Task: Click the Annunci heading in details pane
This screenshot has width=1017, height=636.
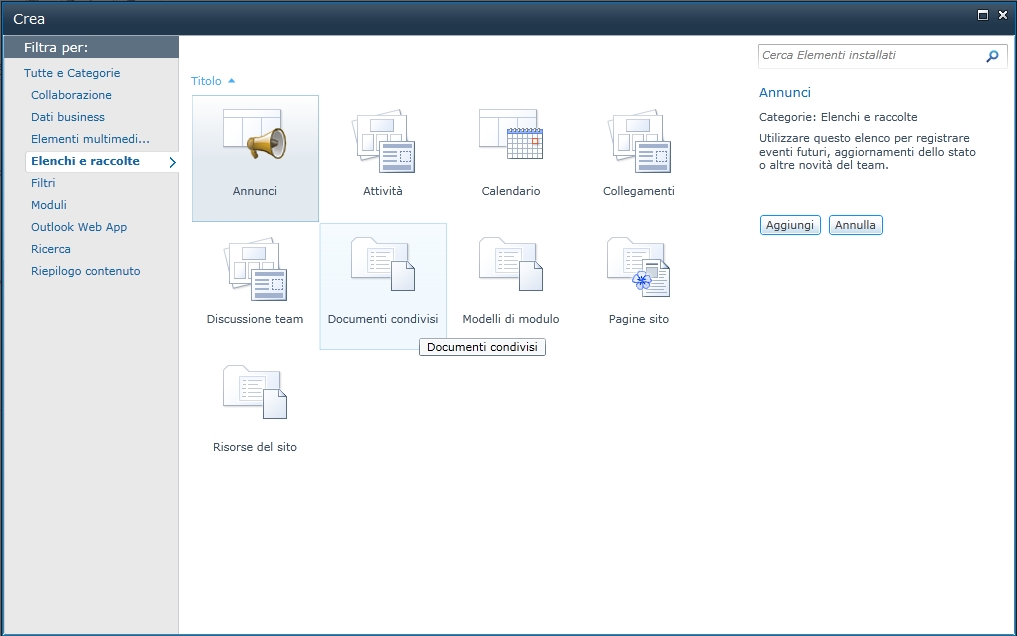Action: (x=785, y=93)
